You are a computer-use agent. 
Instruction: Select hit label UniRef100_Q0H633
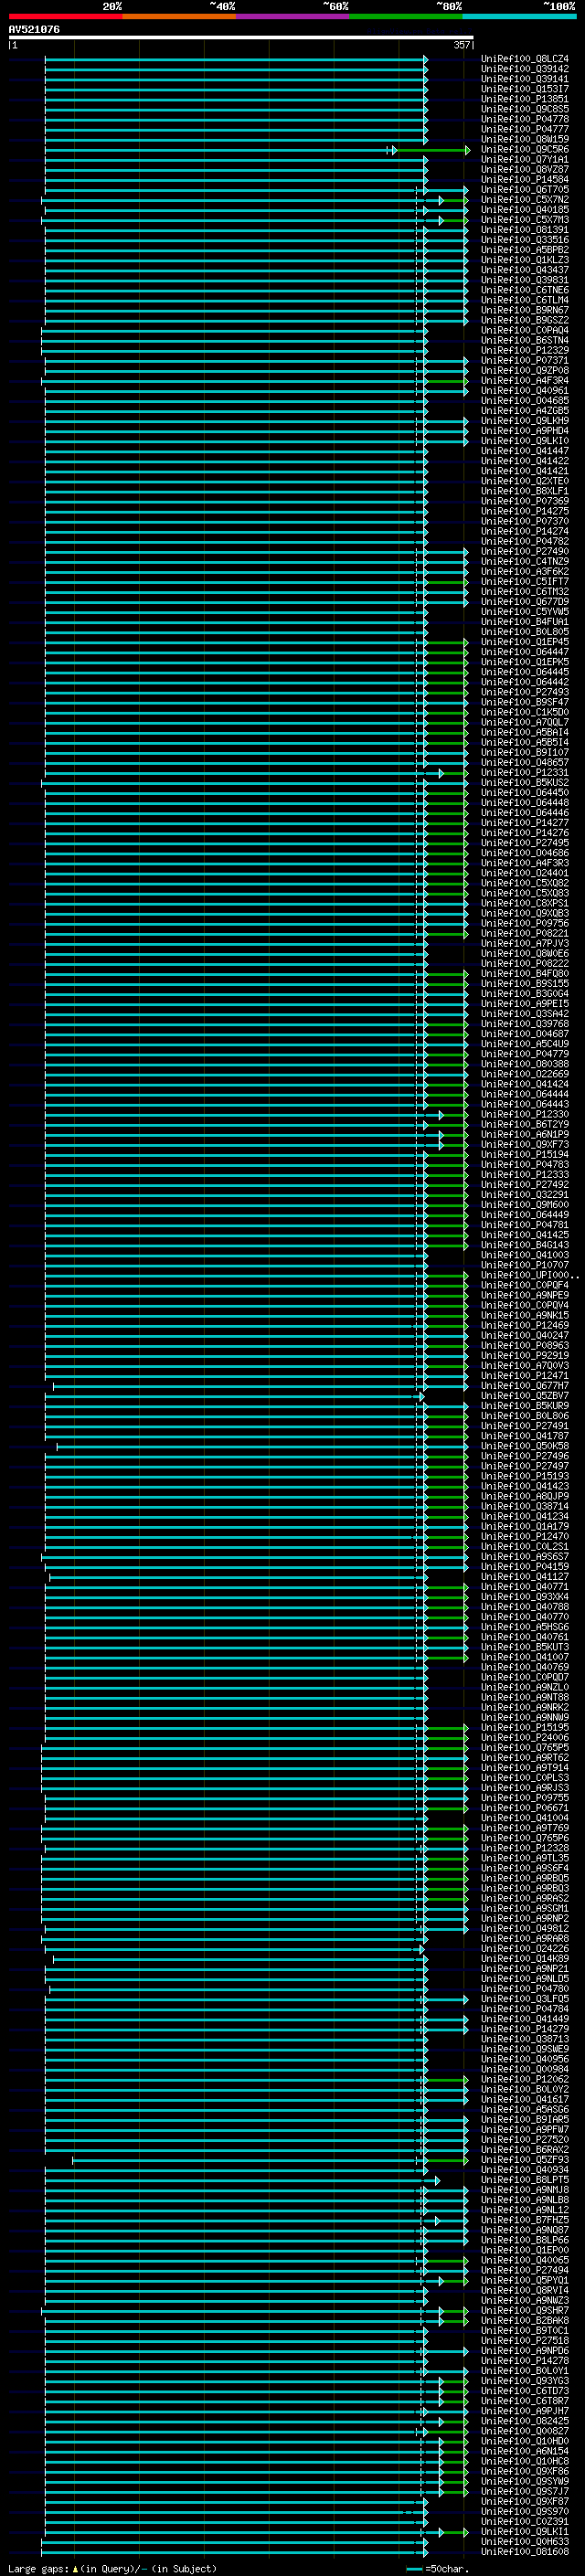click(524, 2543)
